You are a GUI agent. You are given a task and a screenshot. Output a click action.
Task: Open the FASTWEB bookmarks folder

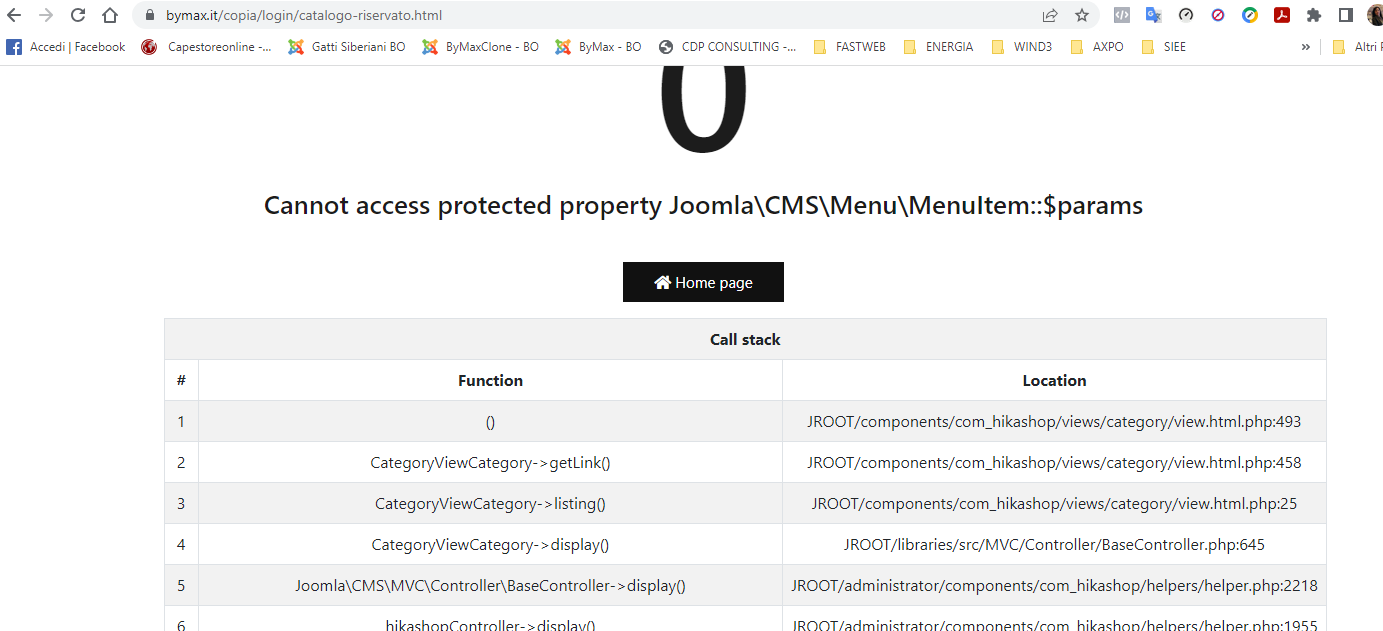point(850,47)
